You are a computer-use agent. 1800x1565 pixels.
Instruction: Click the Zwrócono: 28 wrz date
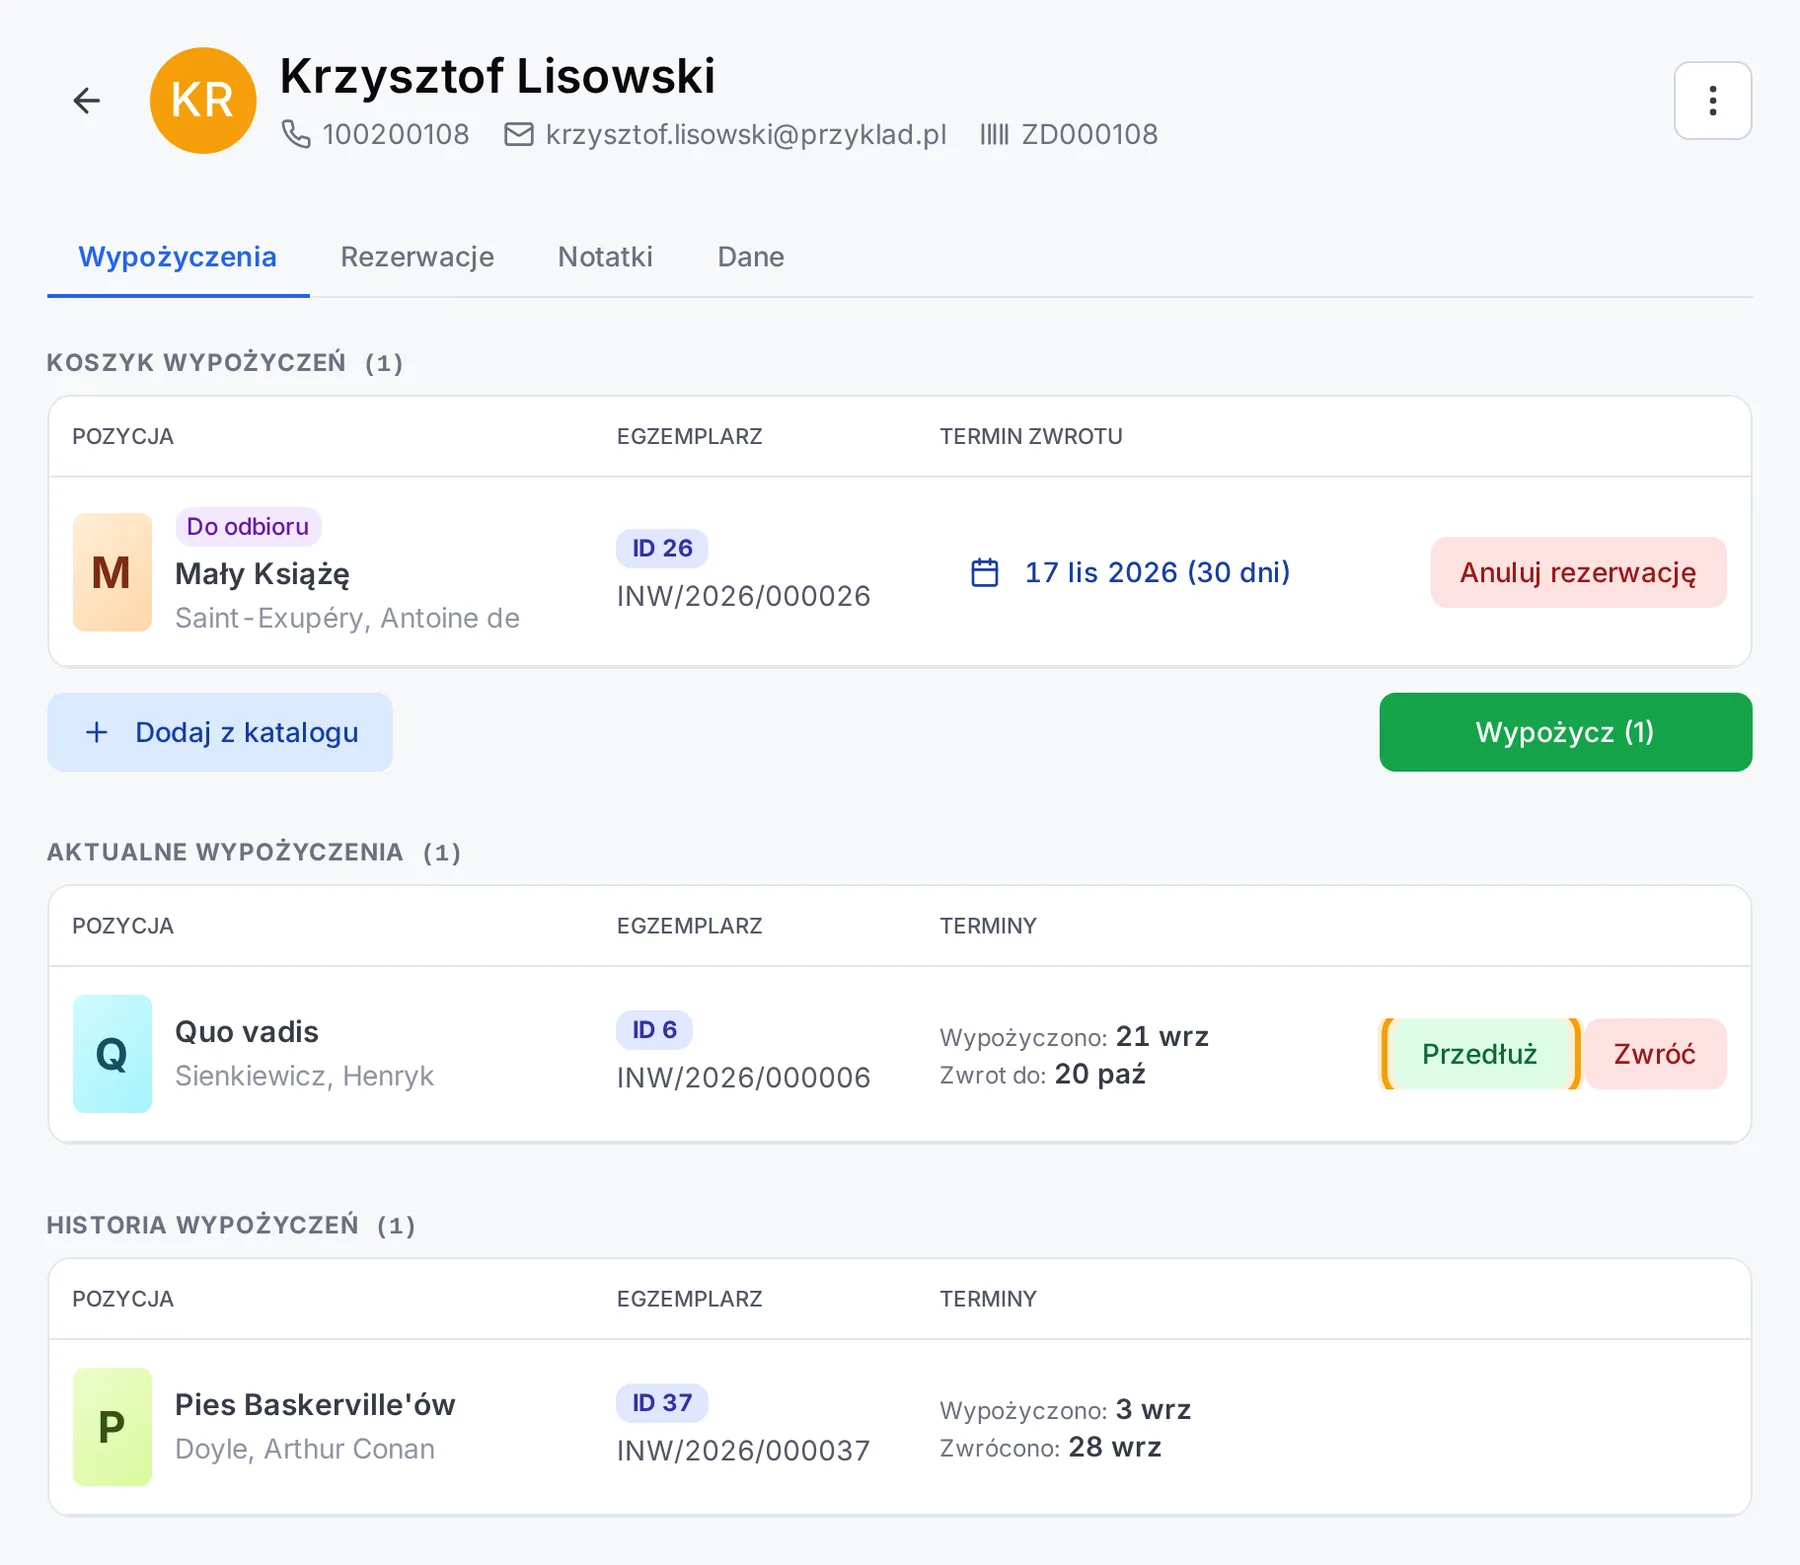1051,1447
